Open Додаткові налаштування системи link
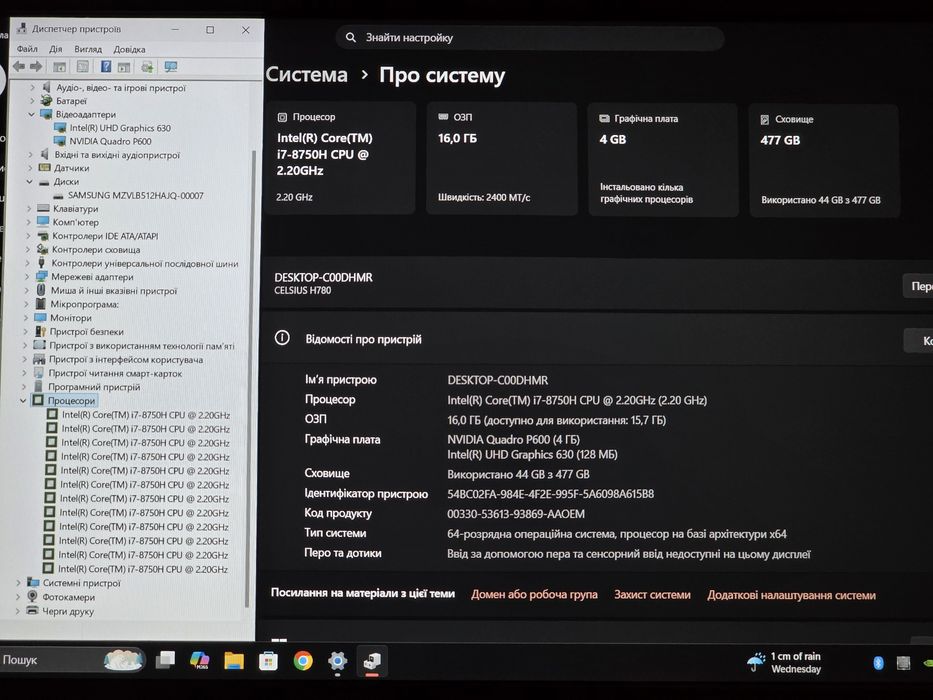Viewport: 933px width, 700px height. 791,595
